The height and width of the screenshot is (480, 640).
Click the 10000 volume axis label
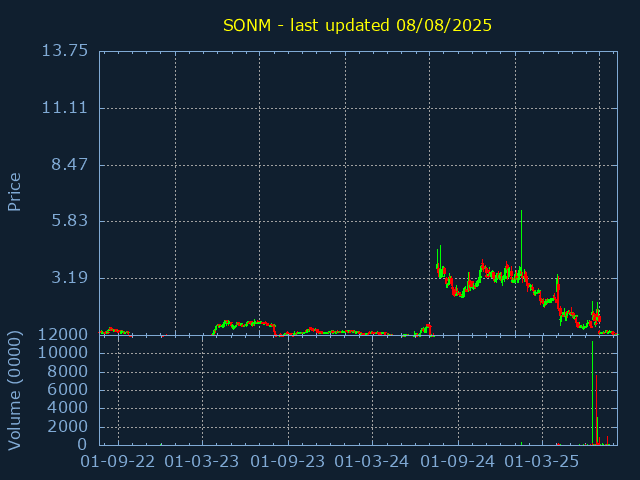click(x=62, y=353)
